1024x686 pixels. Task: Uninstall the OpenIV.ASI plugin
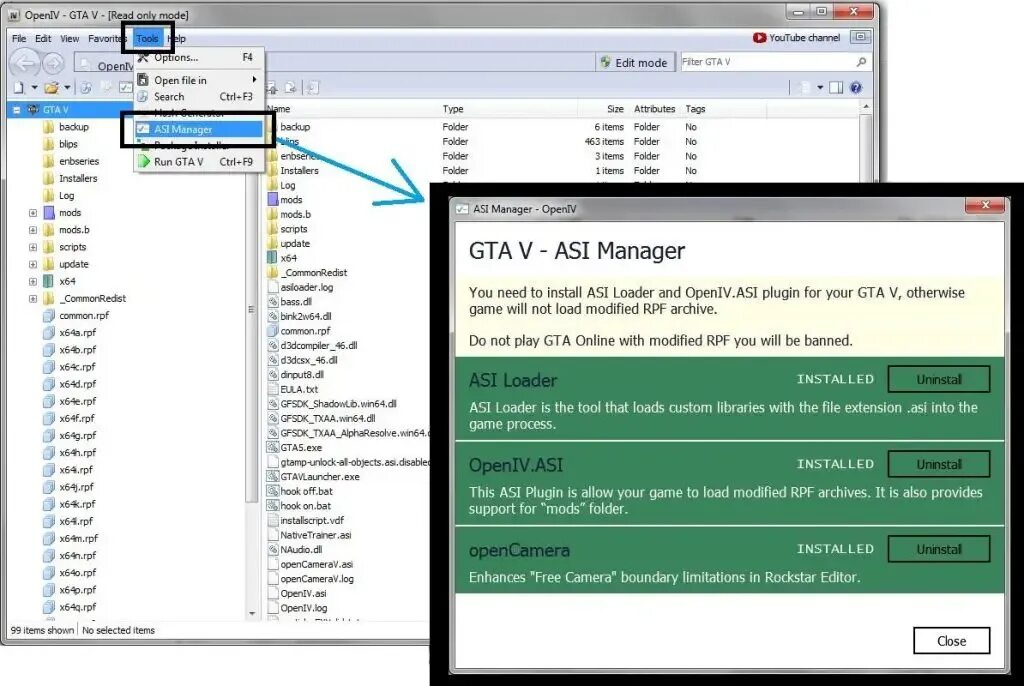938,465
